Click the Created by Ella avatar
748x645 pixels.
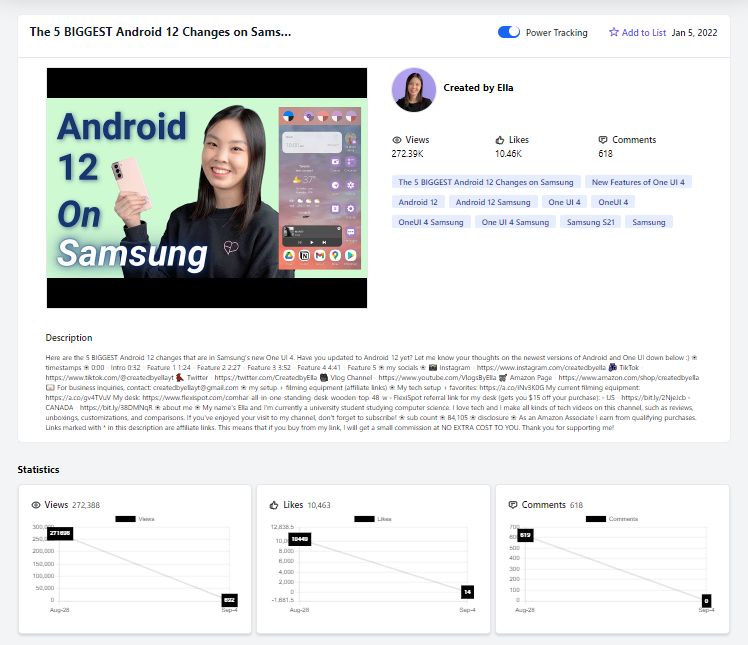tap(414, 90)
